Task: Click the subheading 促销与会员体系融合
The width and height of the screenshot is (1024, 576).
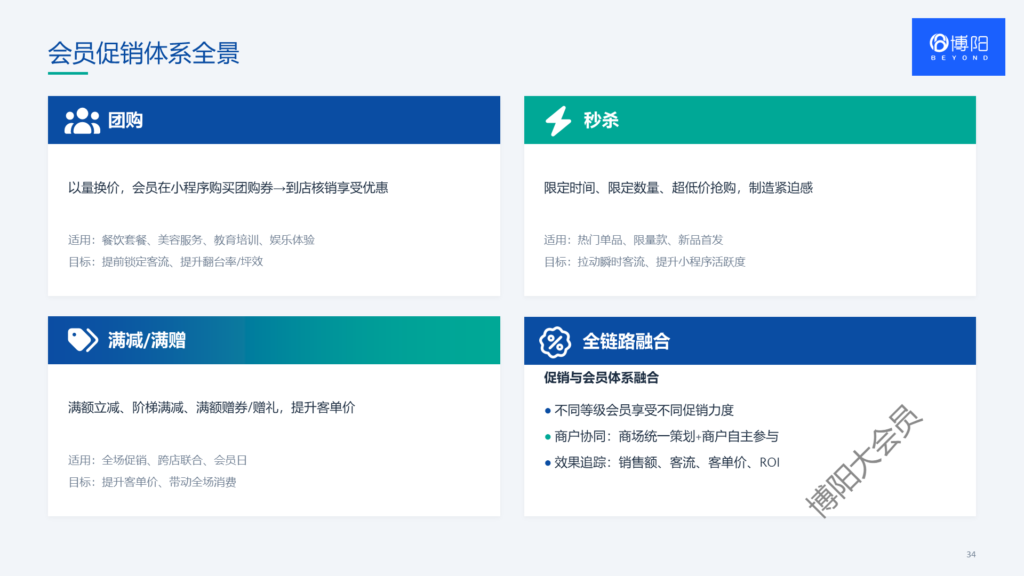Action: coord(601,377)
